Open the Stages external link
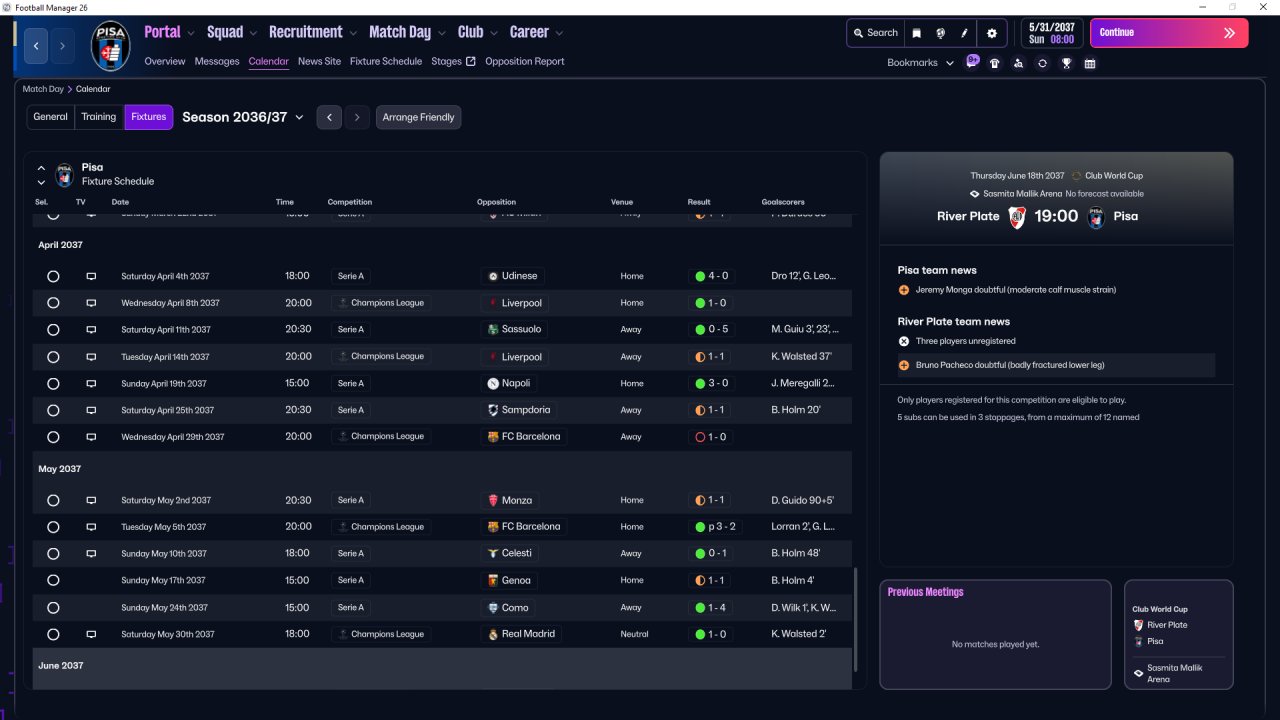Screen dimensions: 1280x720 [x=453, y=61]
